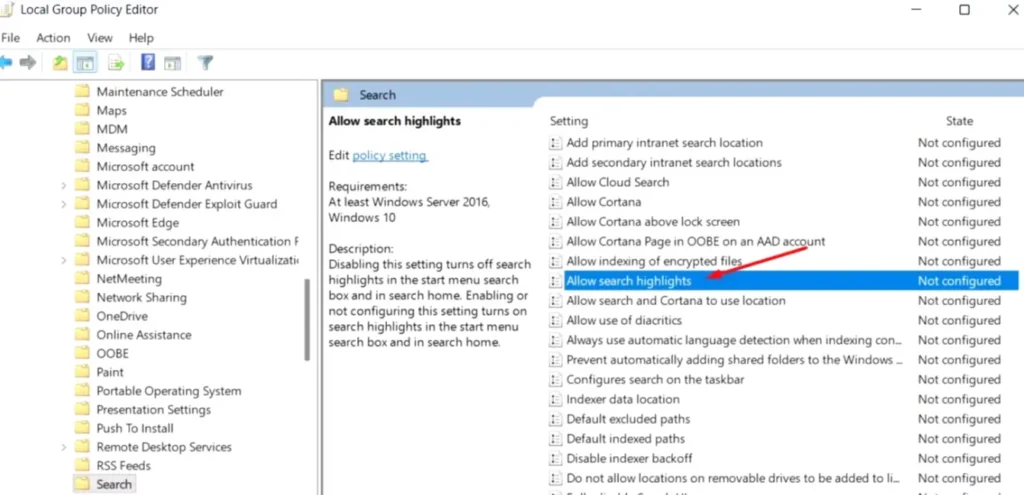
Task: Click the policy setting link
Action: (x=389, y=156)
